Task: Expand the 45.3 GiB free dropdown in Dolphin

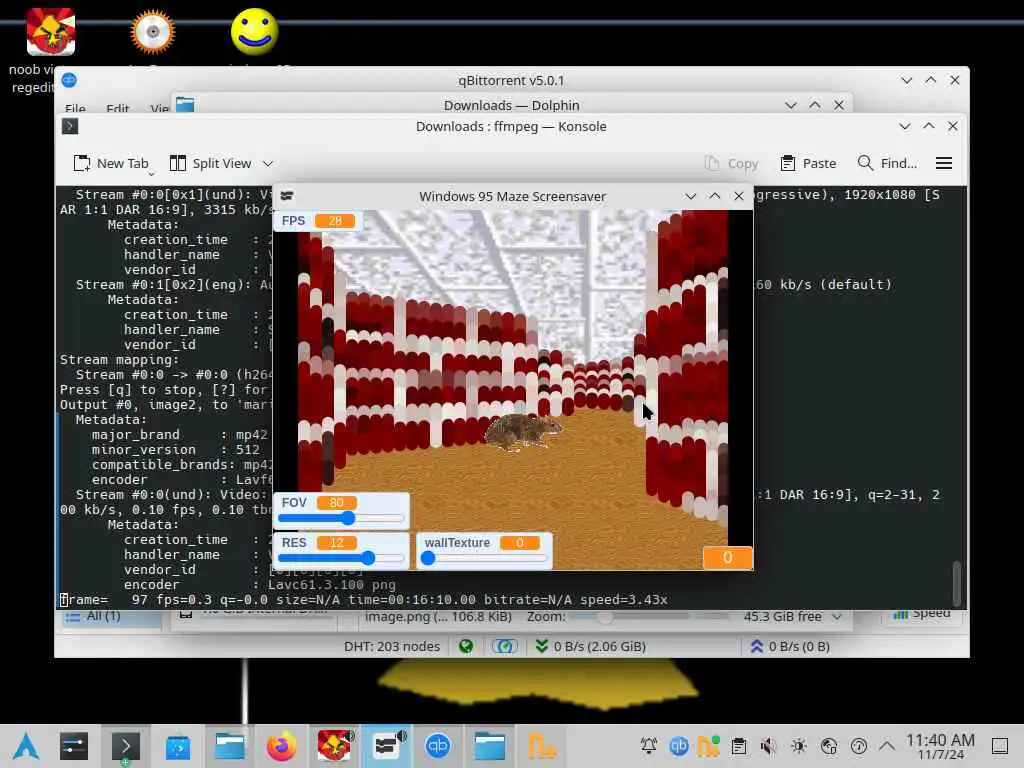Action: pyautogui.click(x=837, y=616)
